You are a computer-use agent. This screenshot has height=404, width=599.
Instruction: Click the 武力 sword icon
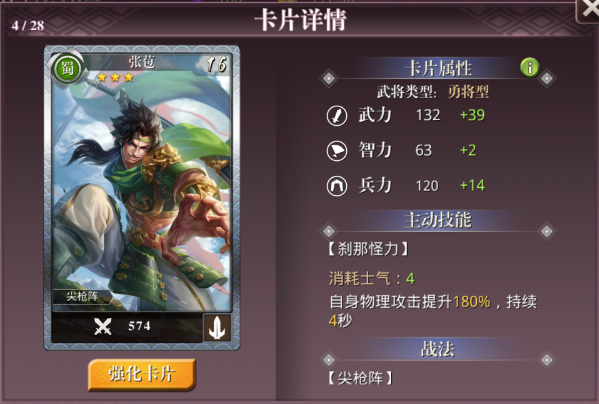click(337, 116)
